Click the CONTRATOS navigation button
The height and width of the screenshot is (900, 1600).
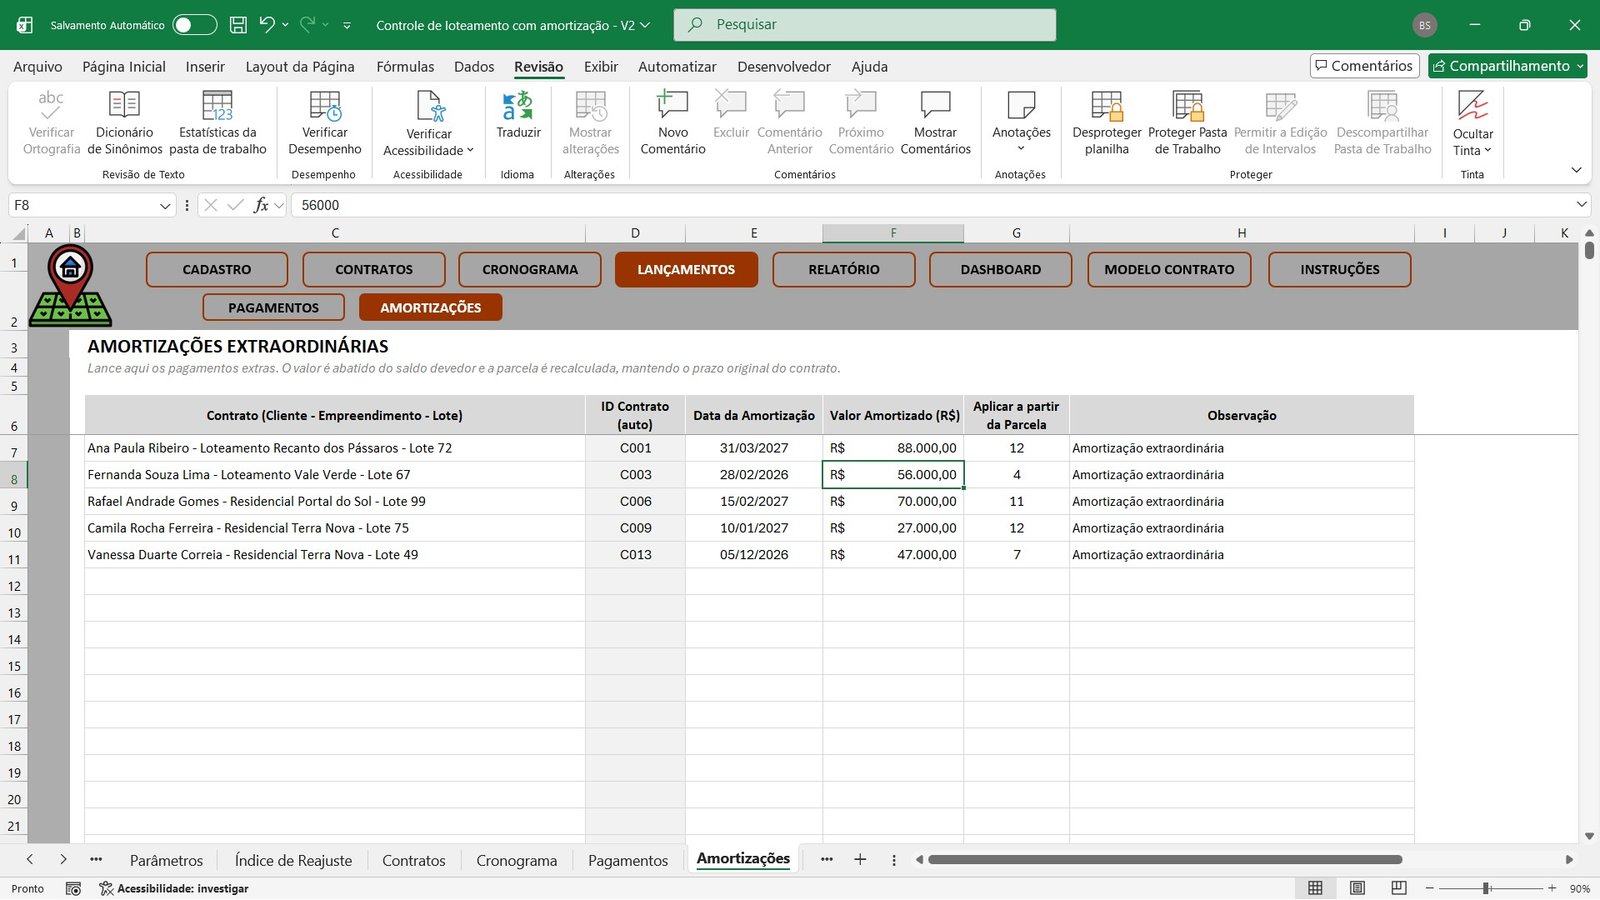374,269
